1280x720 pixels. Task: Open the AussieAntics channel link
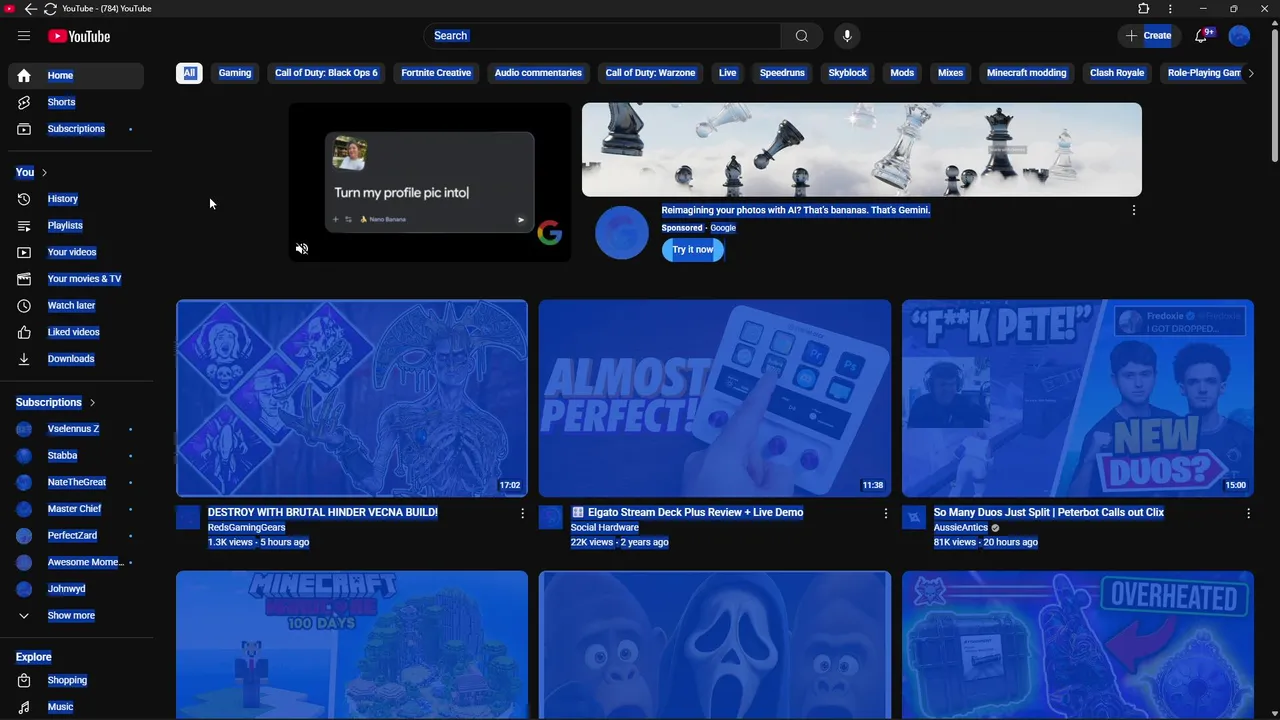[x=961, y=528]
